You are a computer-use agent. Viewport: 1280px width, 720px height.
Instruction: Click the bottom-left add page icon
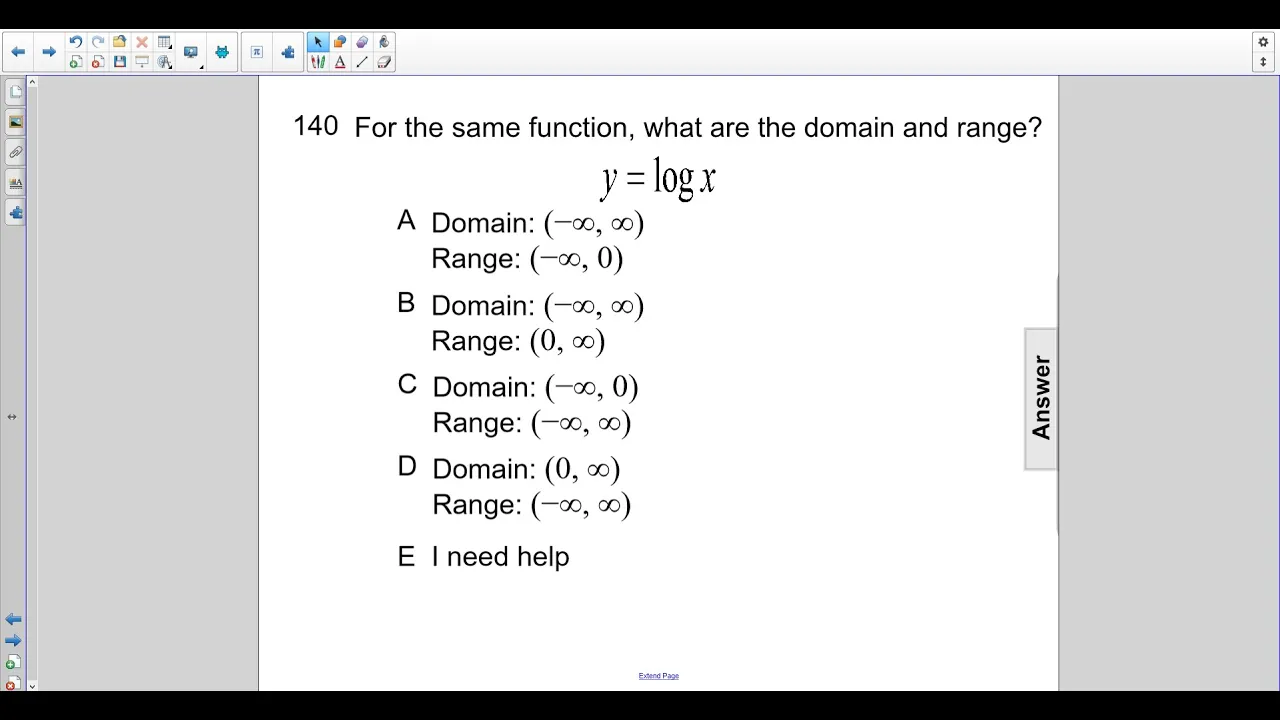11,663
